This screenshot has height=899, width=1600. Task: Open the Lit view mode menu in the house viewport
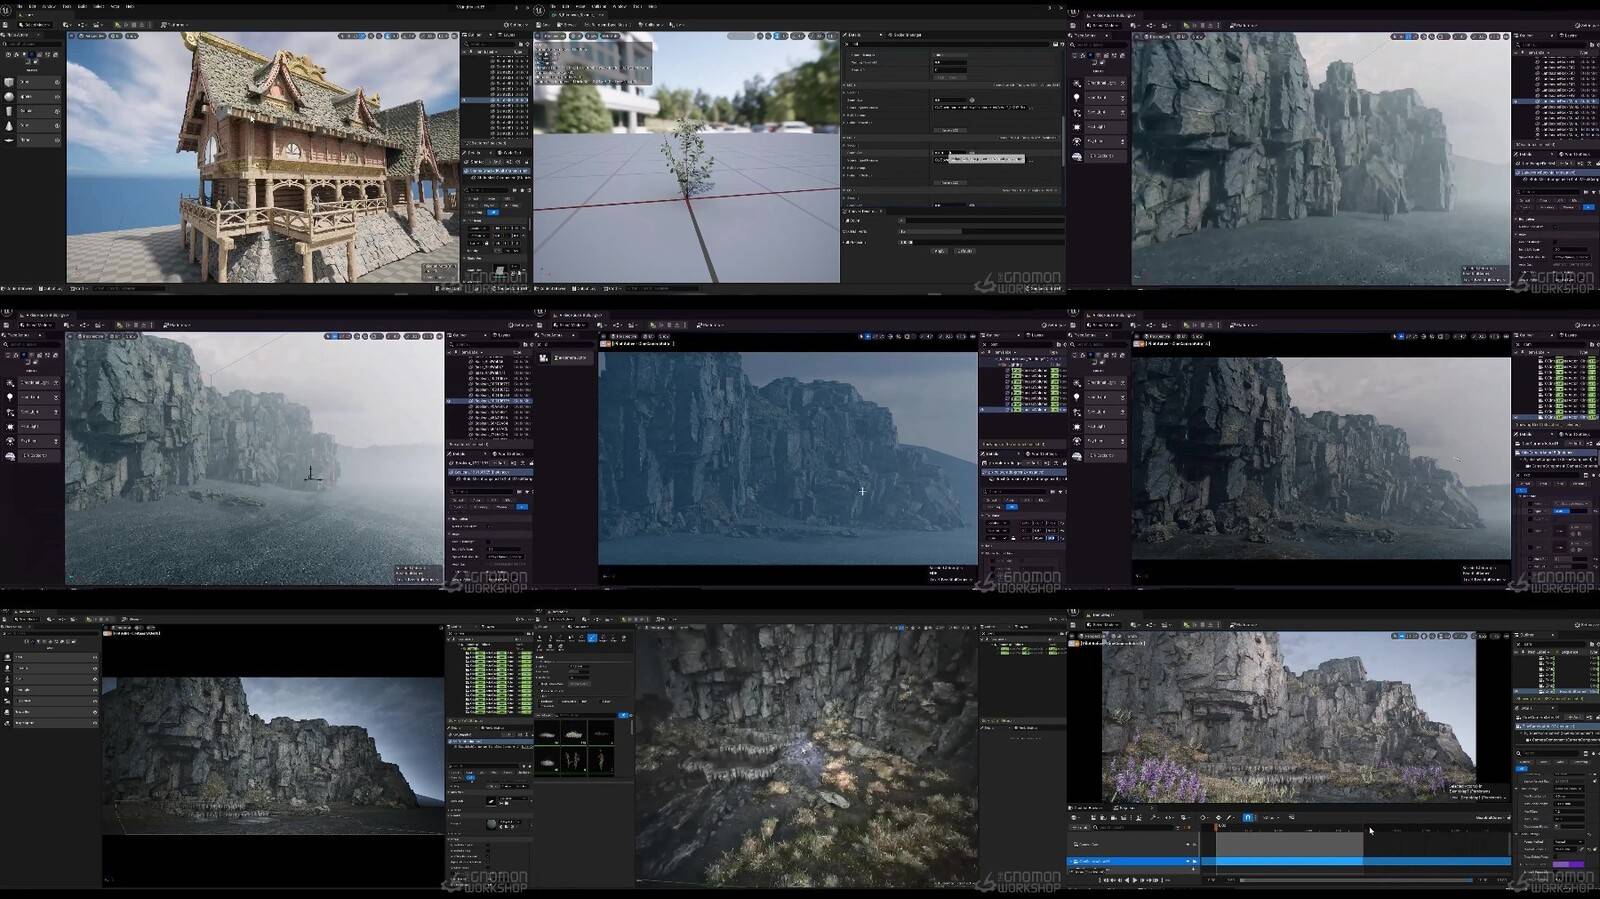tap(116, 36)
